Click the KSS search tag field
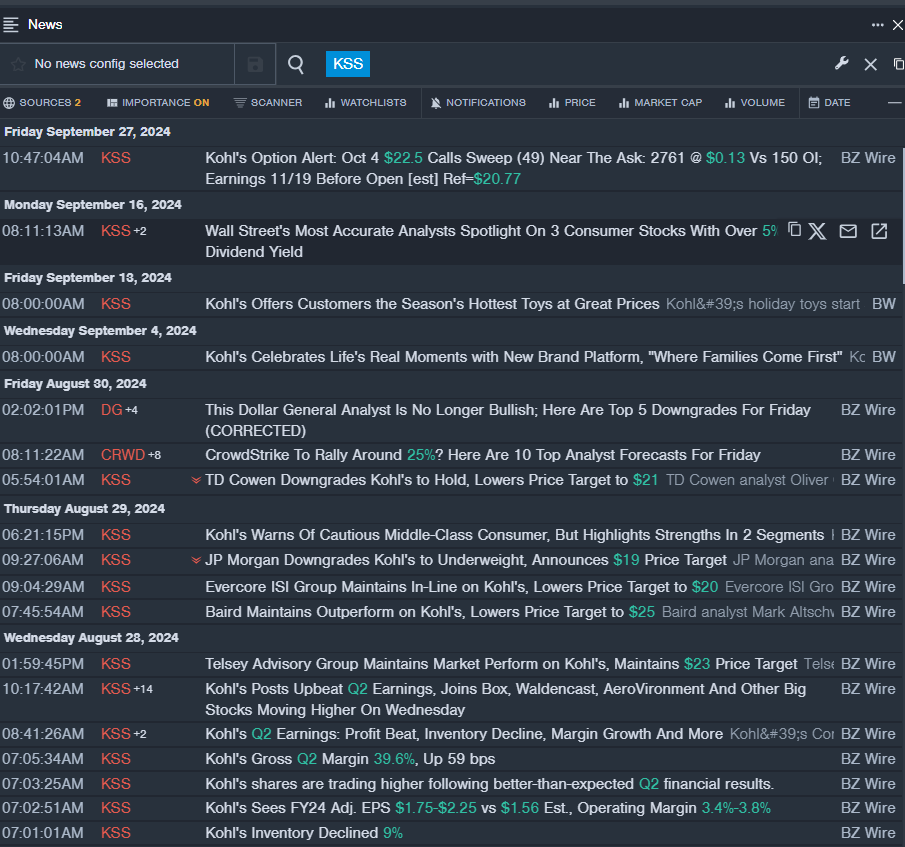This screenshot has height=847, width=905. pos(348,64)
